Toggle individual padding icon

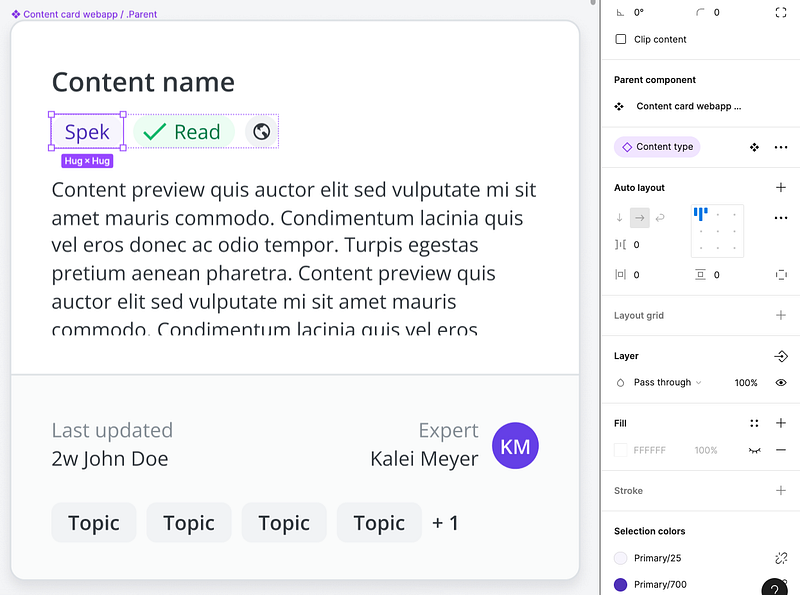(781, 275)
